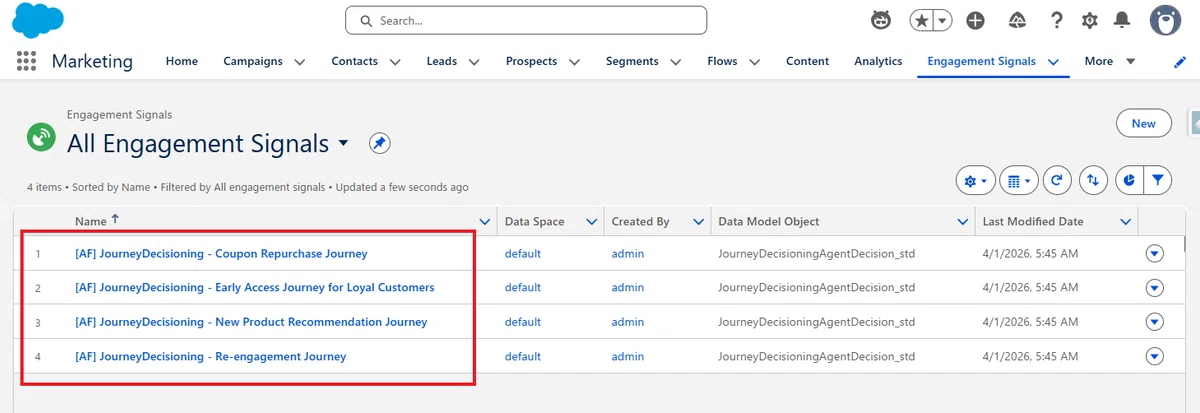1200x413 pixels.
Task: Open the Coupon Repurchase Journey record
Action: 221,254
